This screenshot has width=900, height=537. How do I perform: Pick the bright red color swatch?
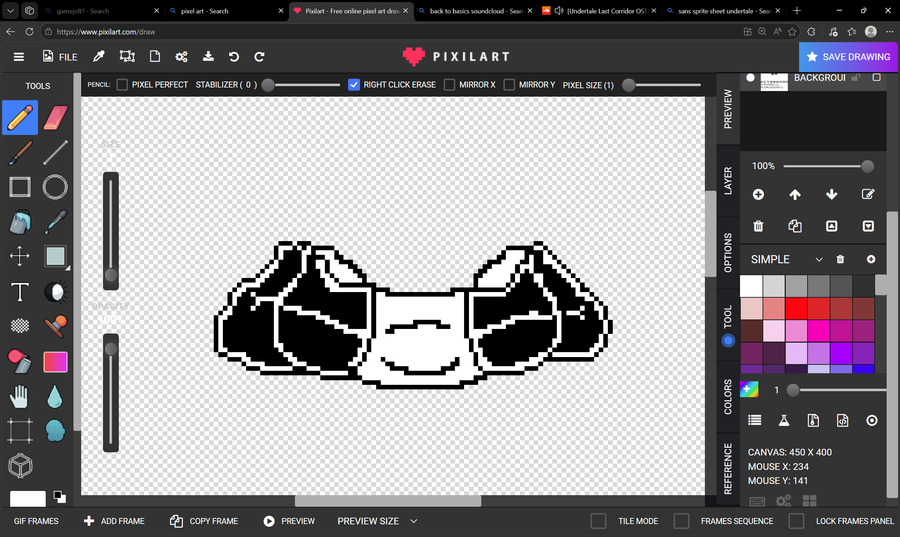coord(796,309)
